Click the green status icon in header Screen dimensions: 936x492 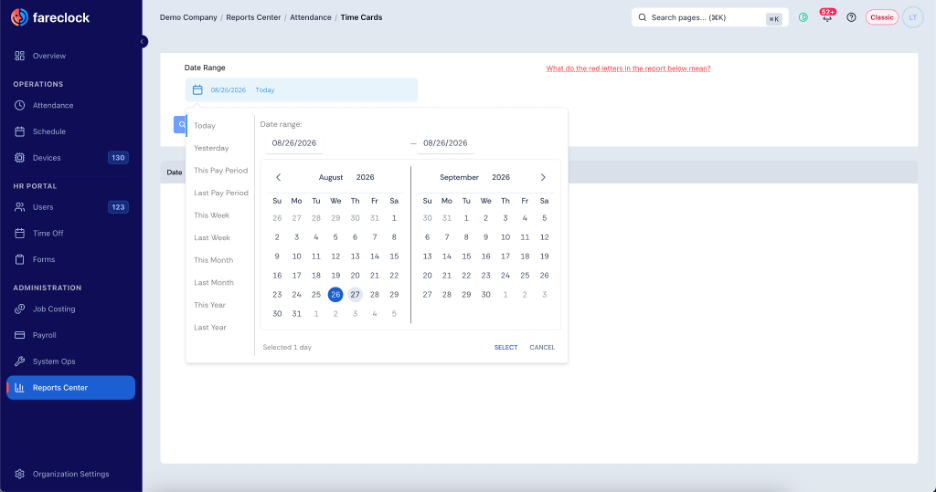pyautogui.click(x=803, y=17)
